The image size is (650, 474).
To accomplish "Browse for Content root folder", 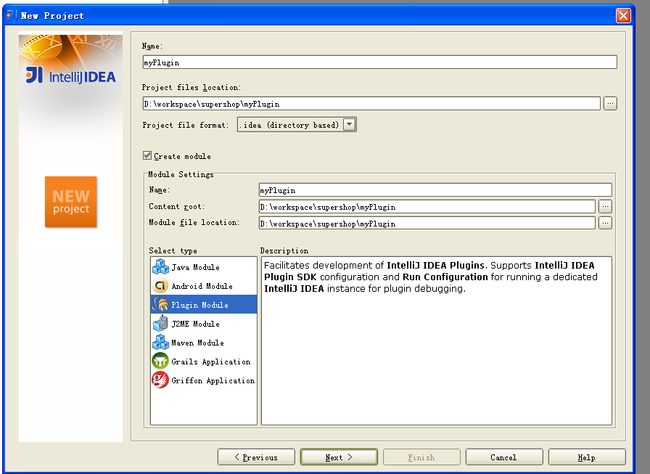I will pyautogui.click(x=605, y=206).
